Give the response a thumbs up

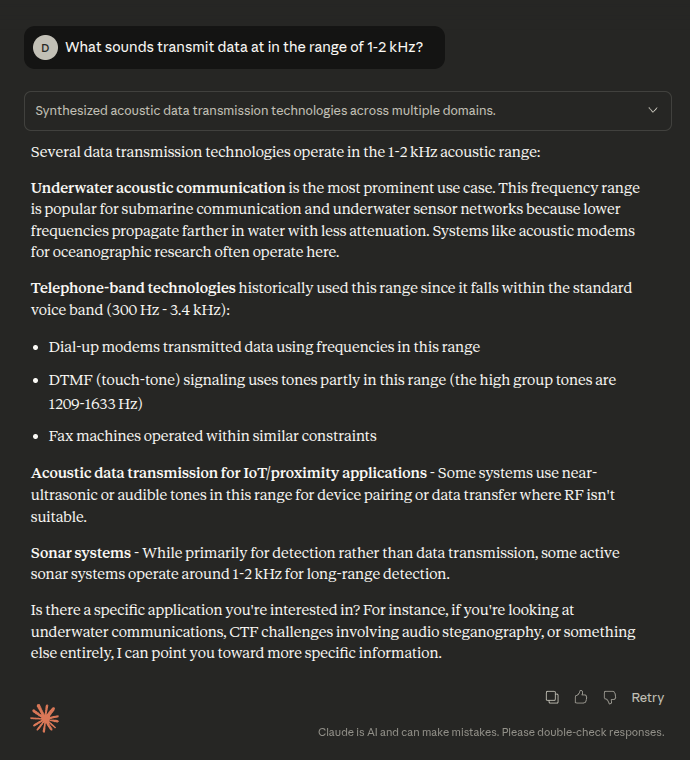pyautogui.click(x=581, y=697)
